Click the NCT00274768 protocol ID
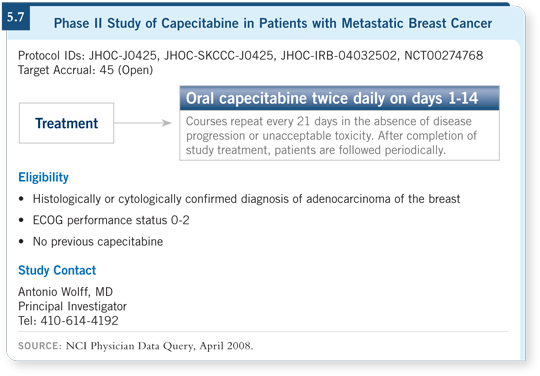Image resolution: width=540 pixels, height=376 pixels. (444, 55)
